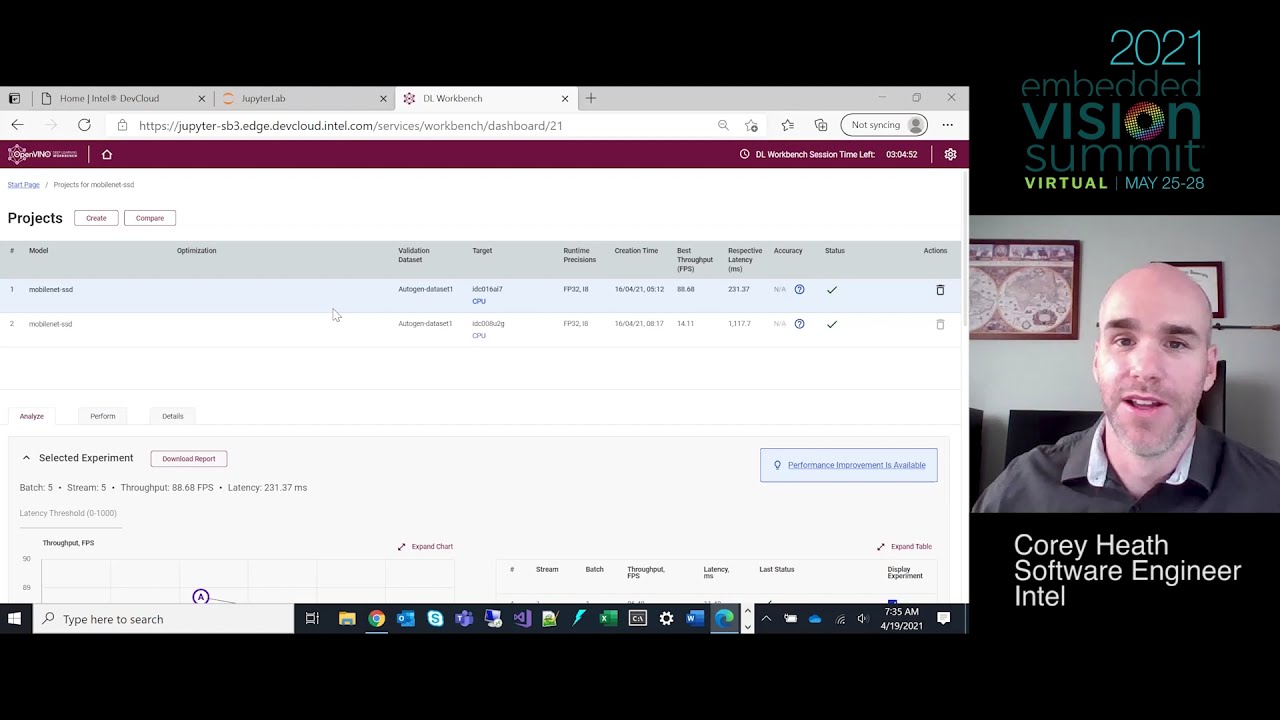The width and height of the screenshot is (1280, 720).
Task: Refresh the browser page
Action: click(84, 125)
